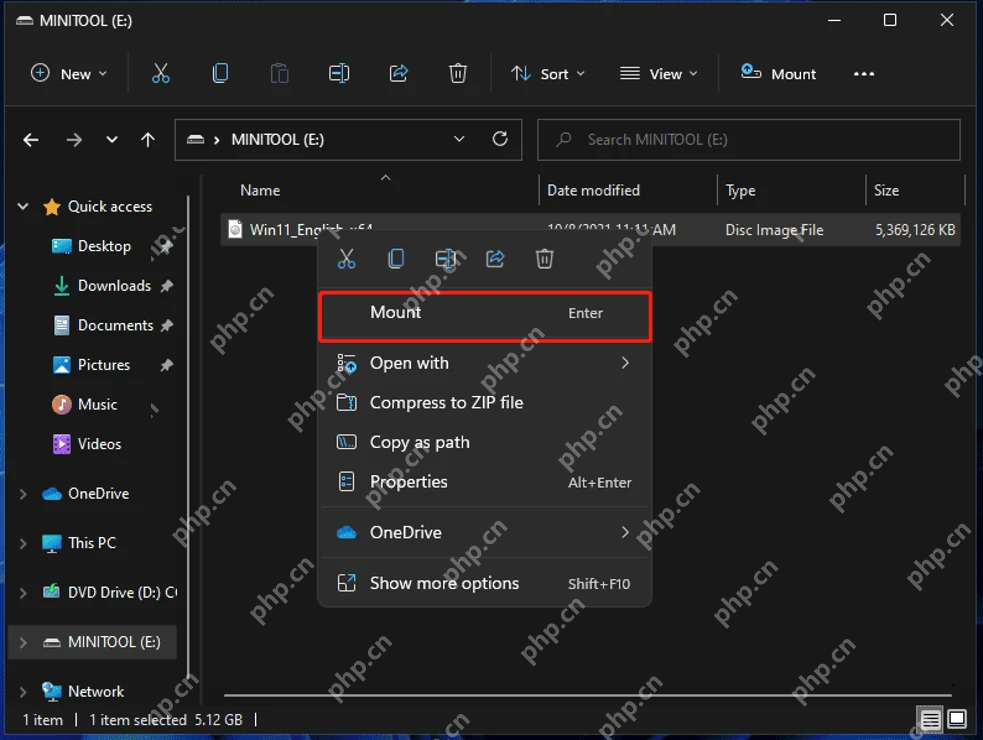This screenshot has width=983, height=740.
Task: Refresh the MINITOOL (E:) folder
Action: (500, 139)
